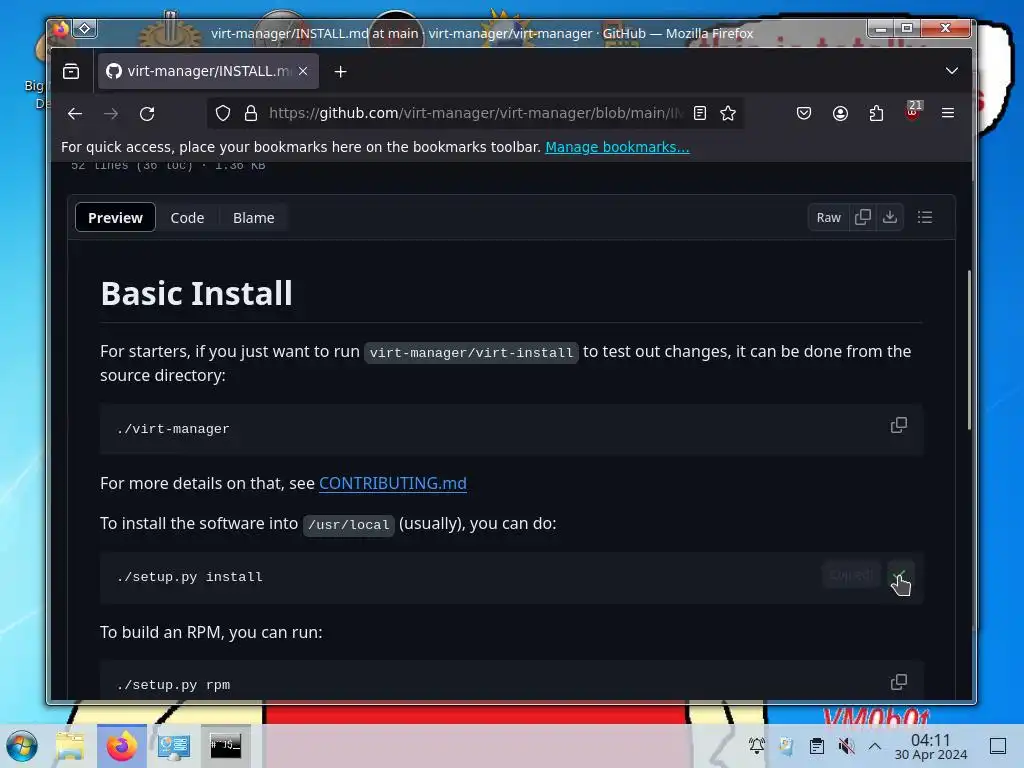Viewport: 1024px width, 768px height.
Task: Click the site security padlock icon
Action: [251, 114]
